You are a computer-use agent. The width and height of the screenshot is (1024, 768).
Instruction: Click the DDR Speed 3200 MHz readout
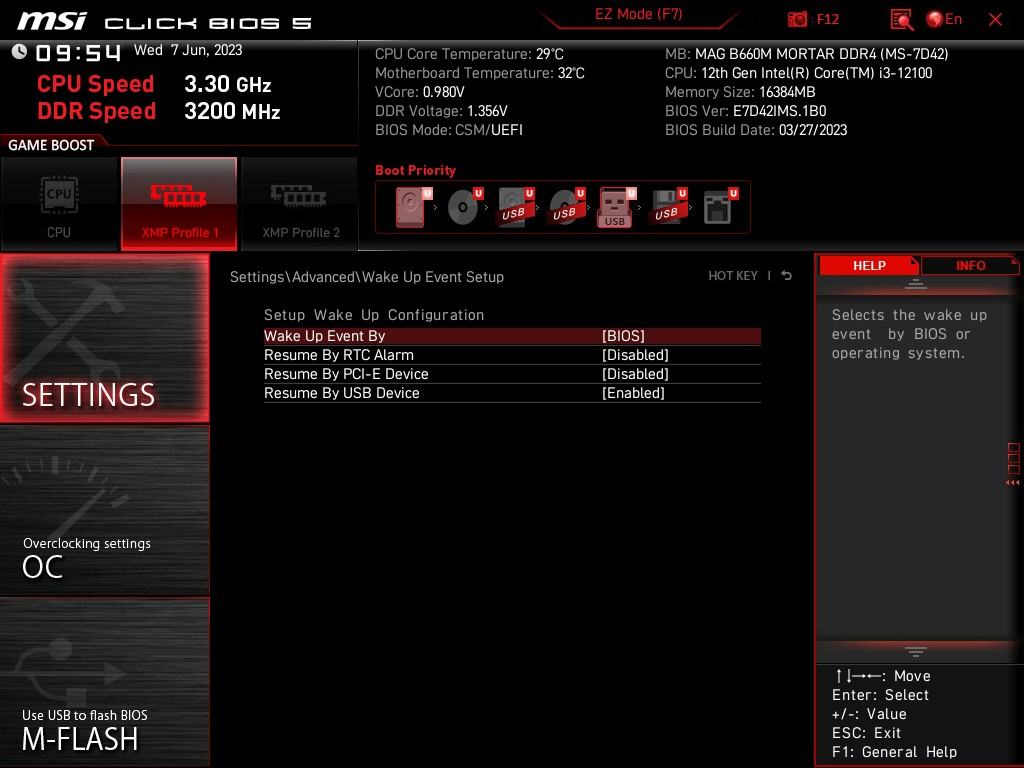[159, 111]
